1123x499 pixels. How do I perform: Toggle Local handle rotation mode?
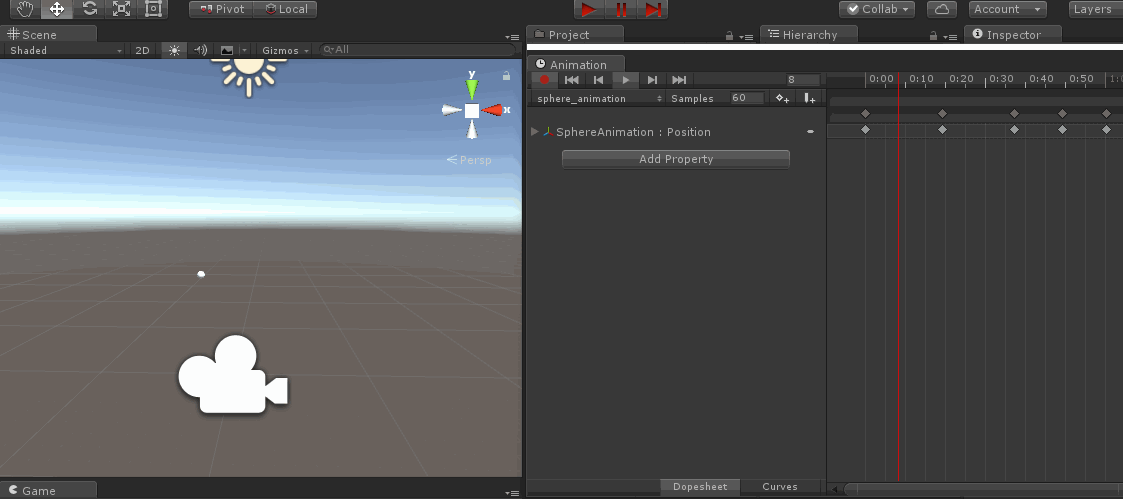pos(286,9)
